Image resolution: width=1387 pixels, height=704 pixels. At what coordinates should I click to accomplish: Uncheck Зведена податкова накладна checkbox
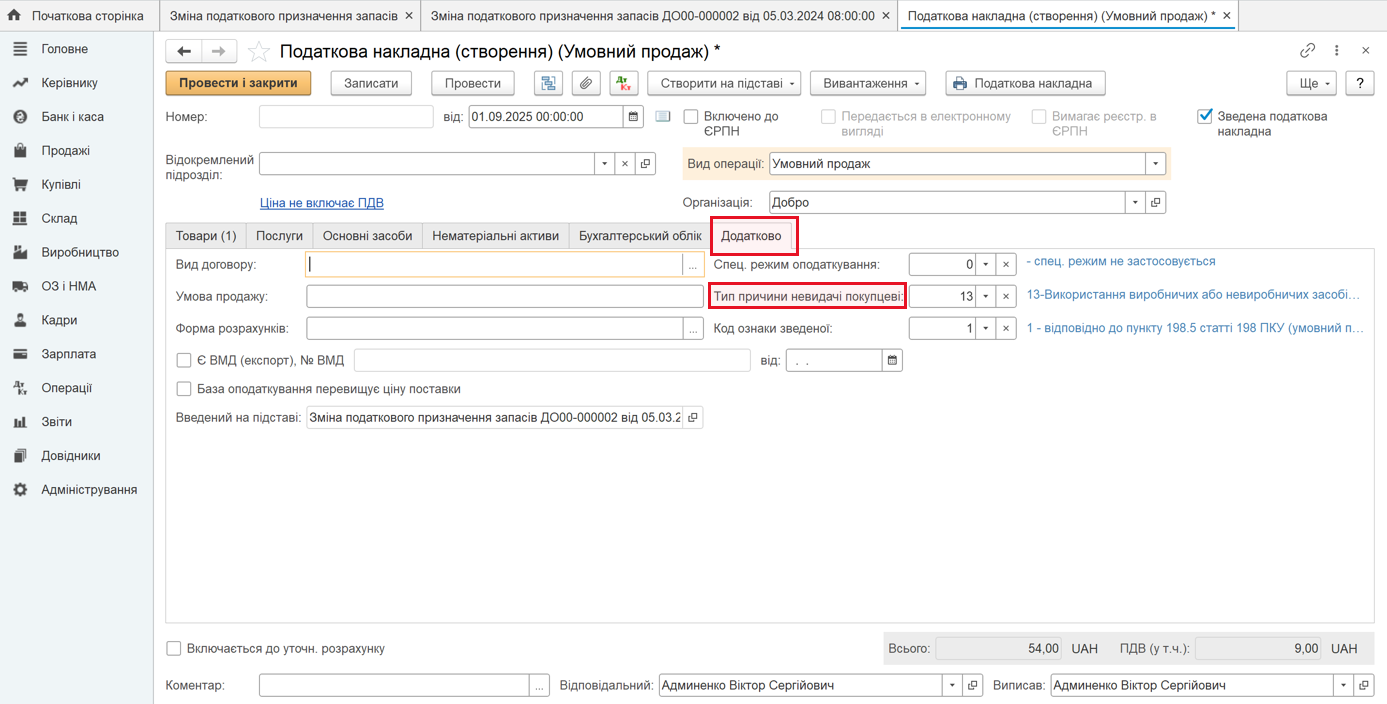1205,117
